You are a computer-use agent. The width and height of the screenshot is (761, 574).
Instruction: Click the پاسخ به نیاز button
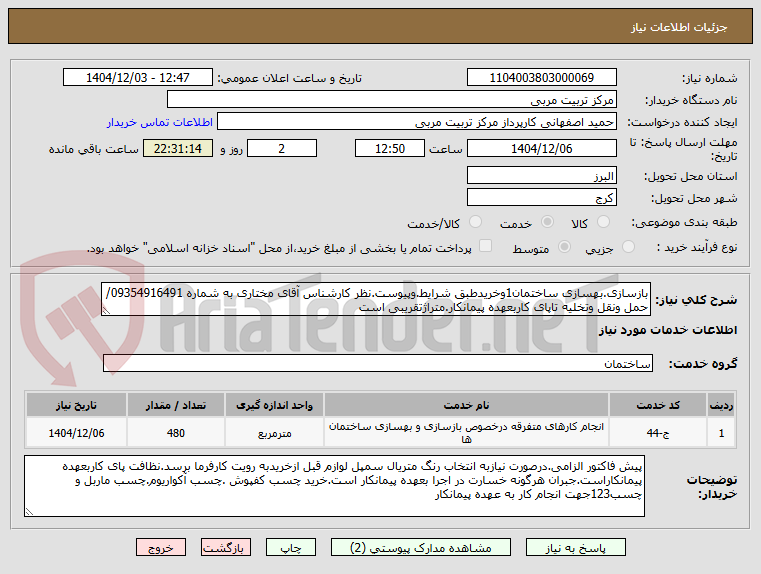pos(576,547)
